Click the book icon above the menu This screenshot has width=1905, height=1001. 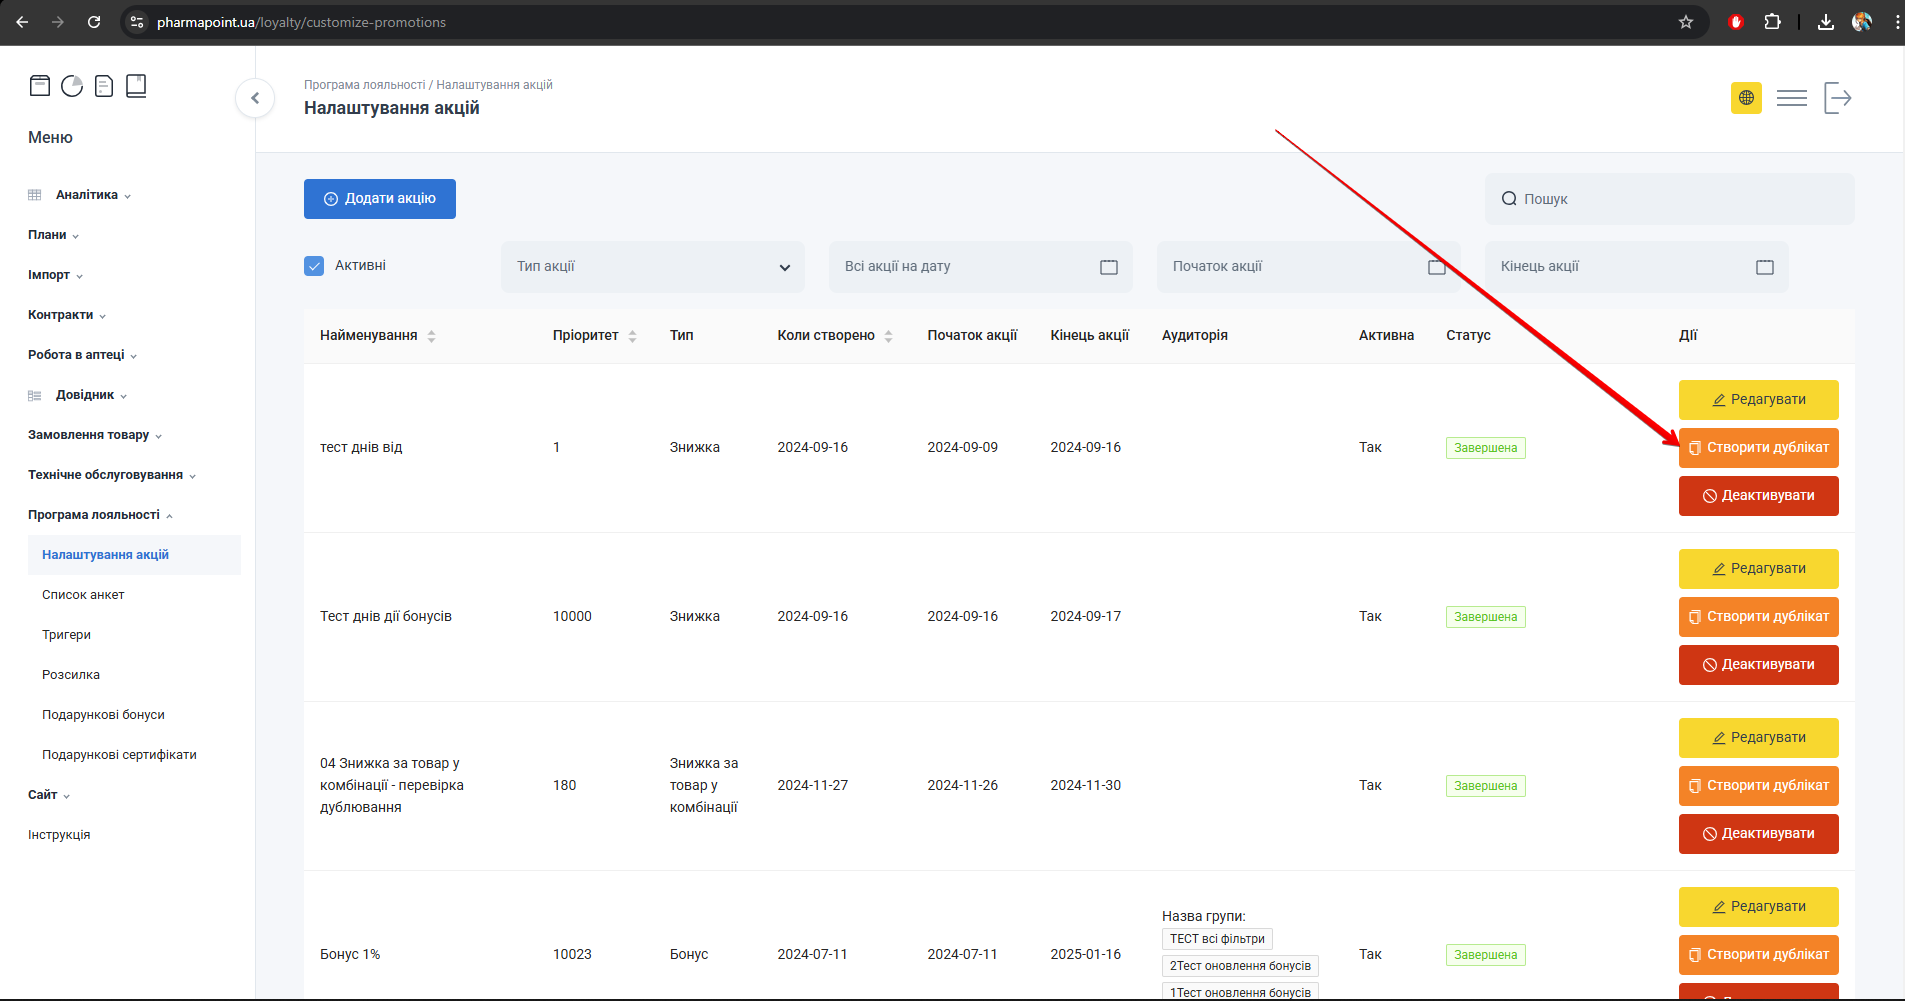(136, 86)
